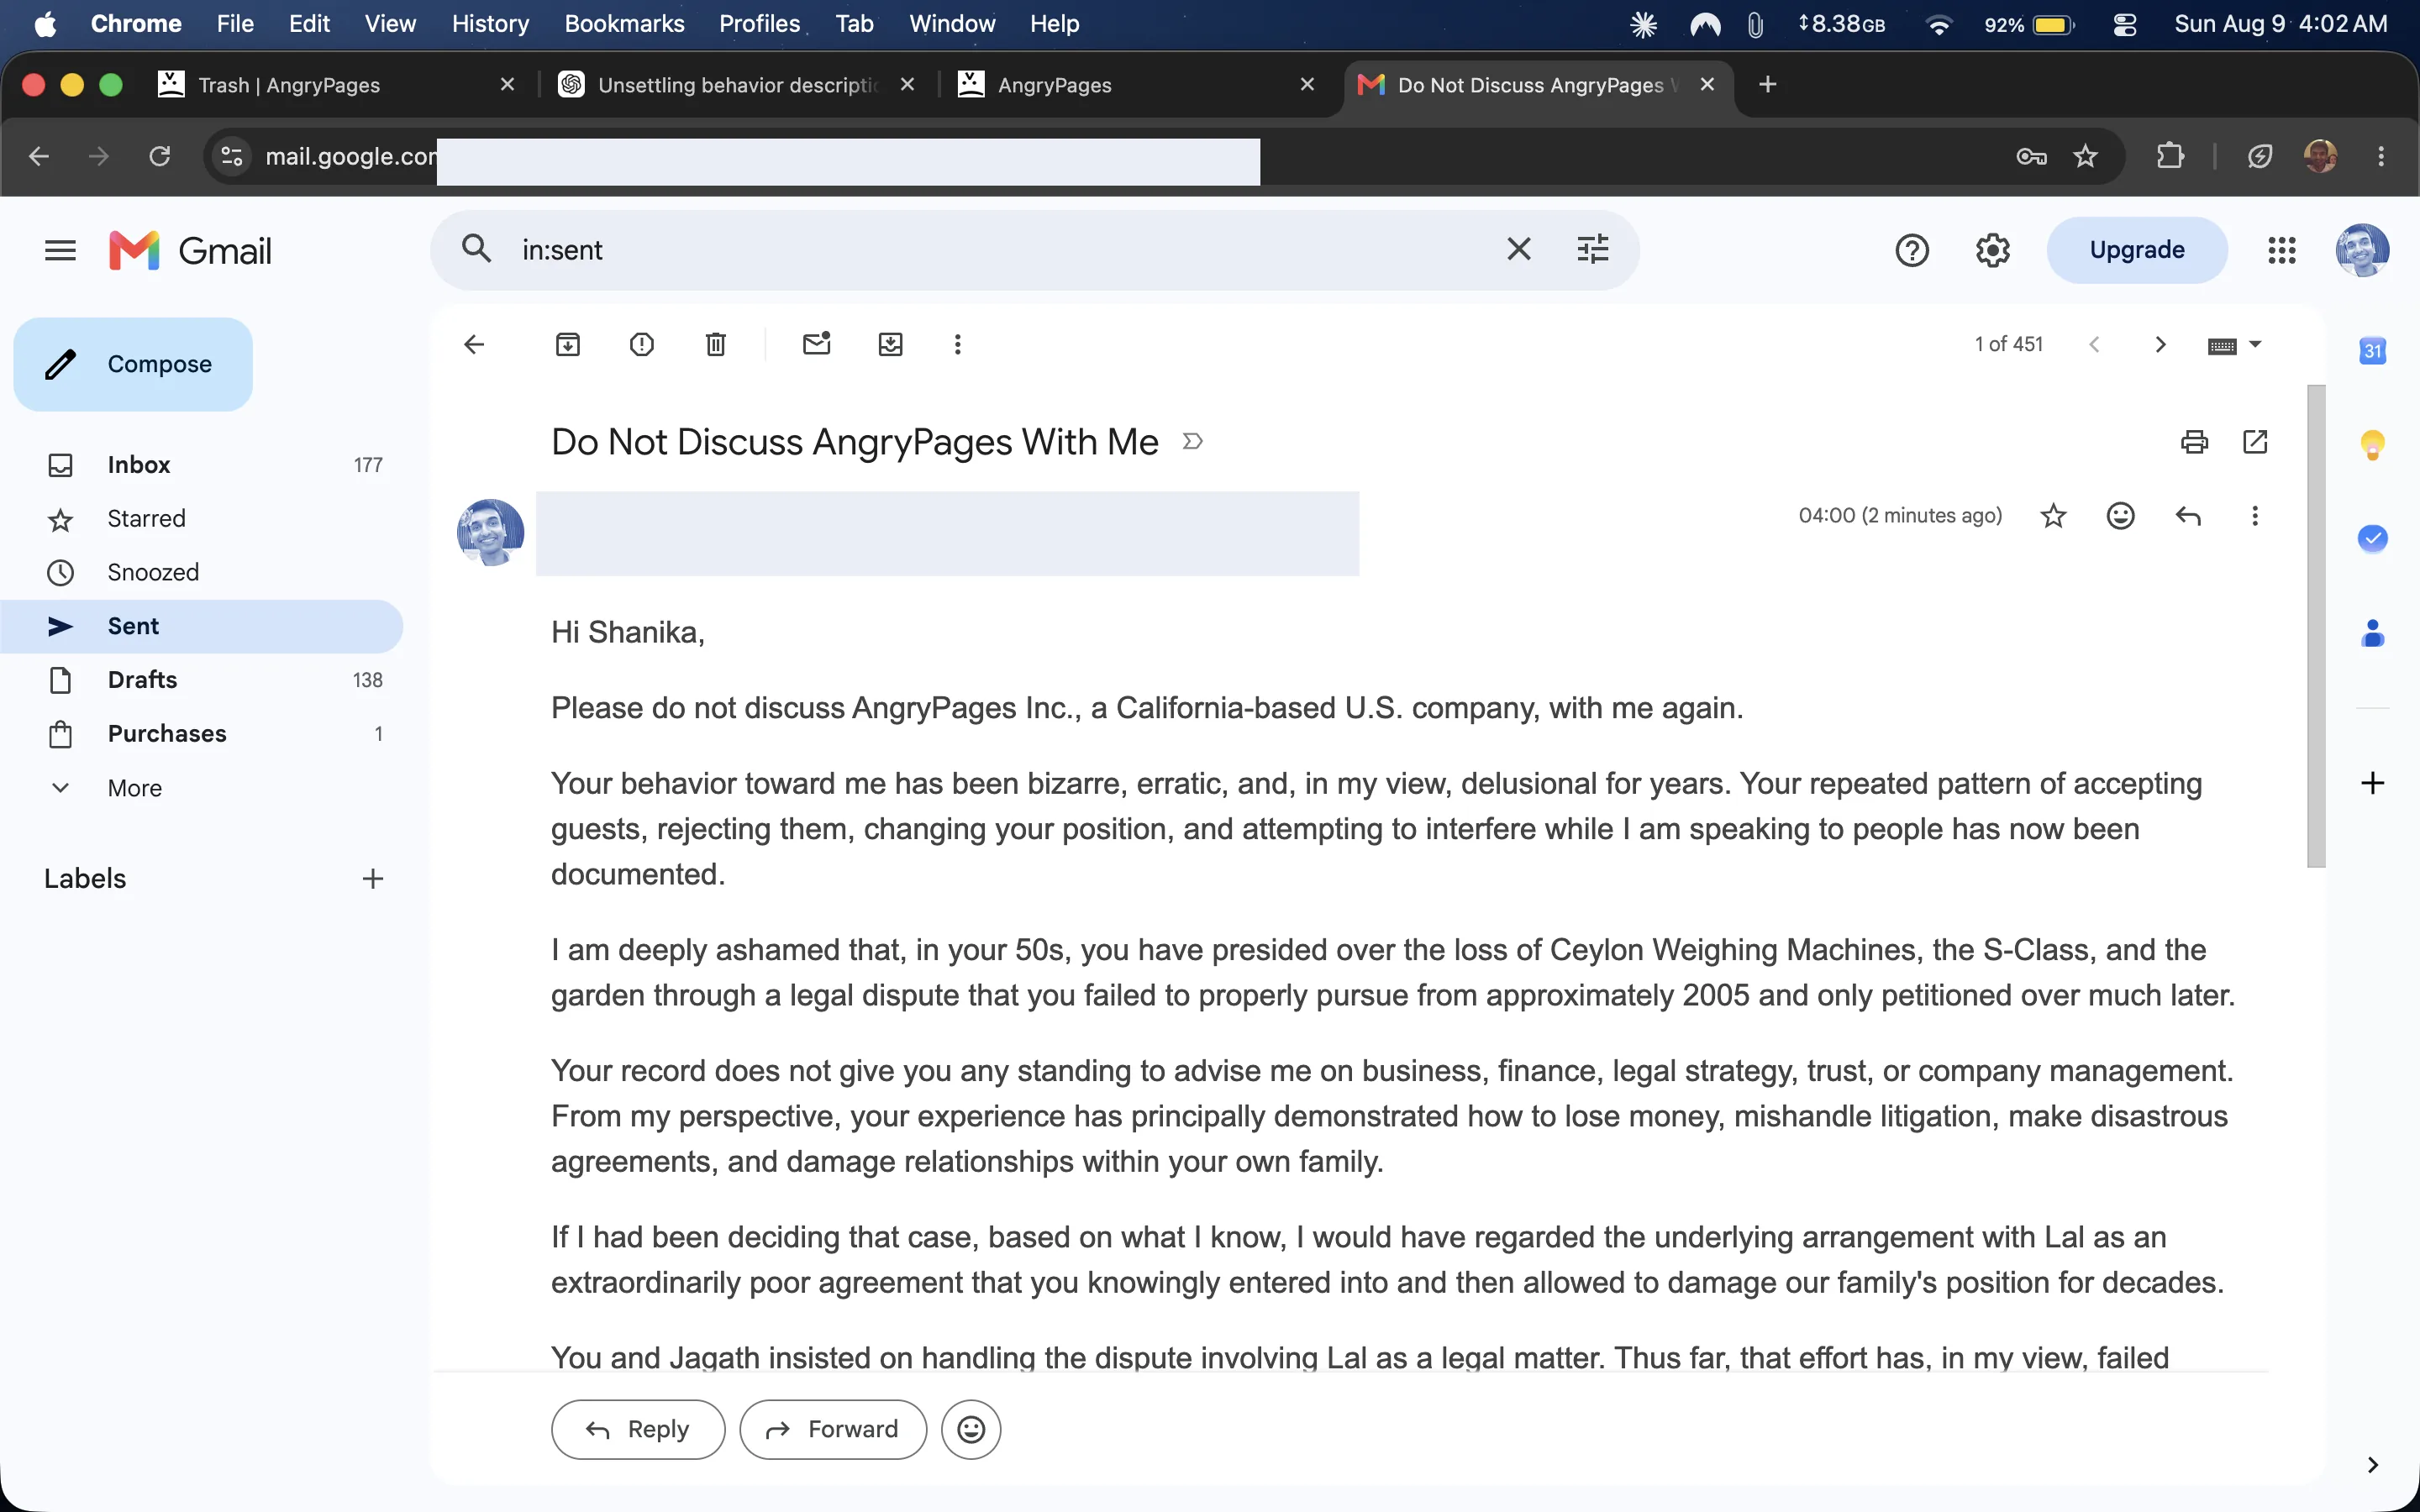Screen dimensions: 2420x1512
Task: Click the Upgrade button
Action: [x=2137, y=250]
